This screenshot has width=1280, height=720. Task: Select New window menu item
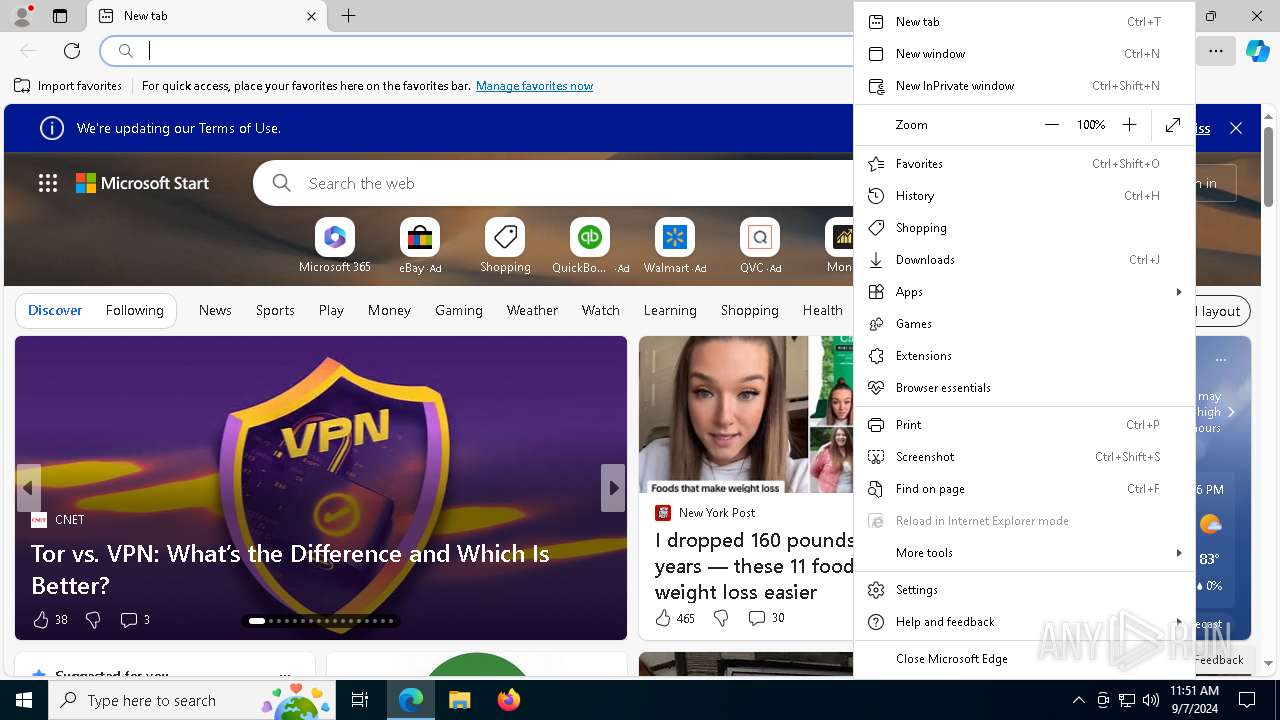(1025, 54)
